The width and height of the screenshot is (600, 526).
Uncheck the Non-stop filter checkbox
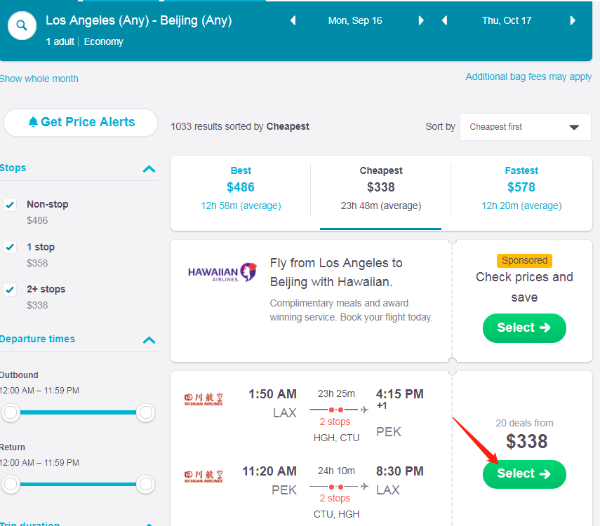pyautogui.click(x=10, y=205)
